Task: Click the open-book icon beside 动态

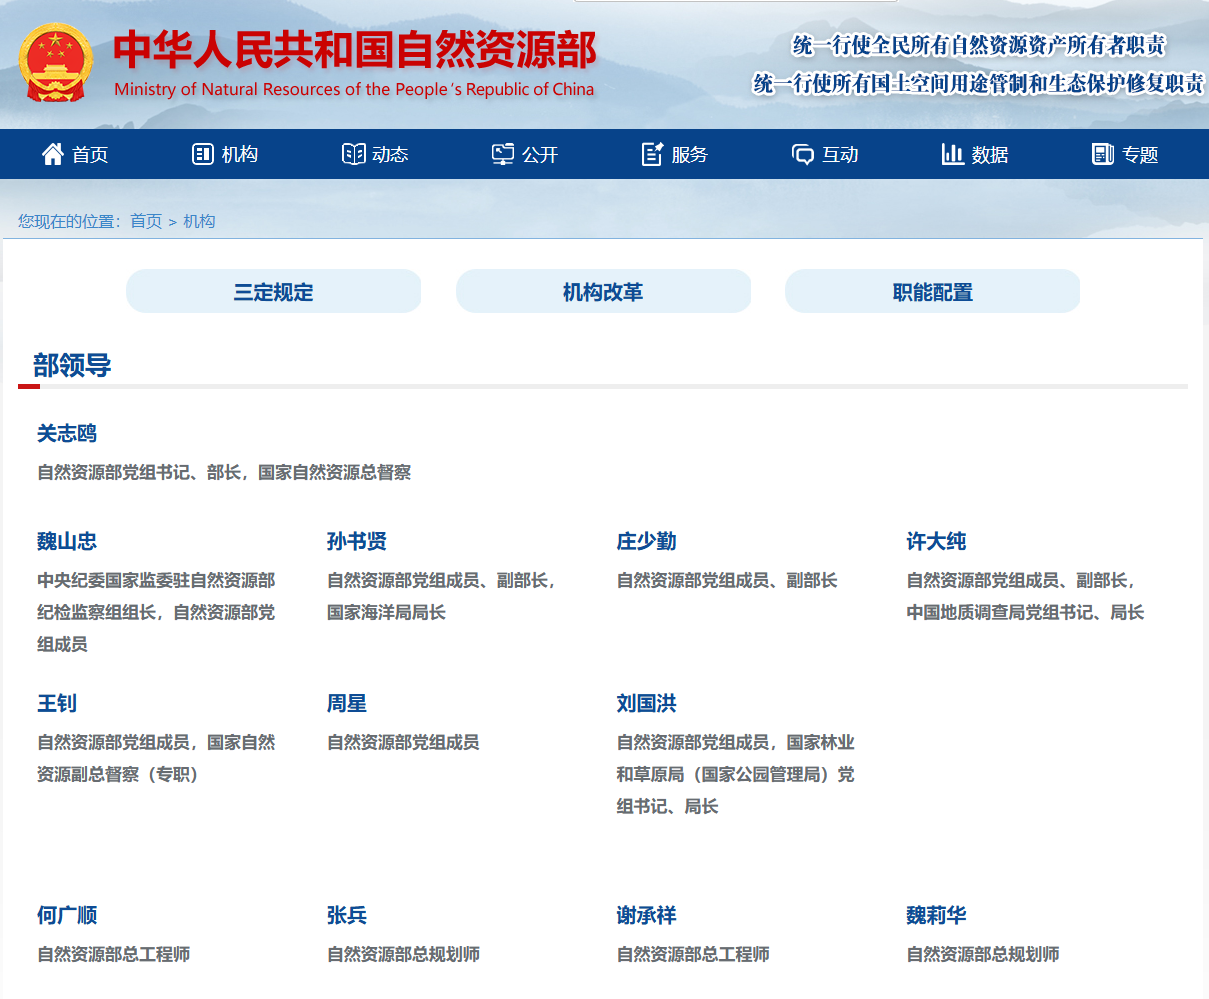Action: tap(354, 154)
